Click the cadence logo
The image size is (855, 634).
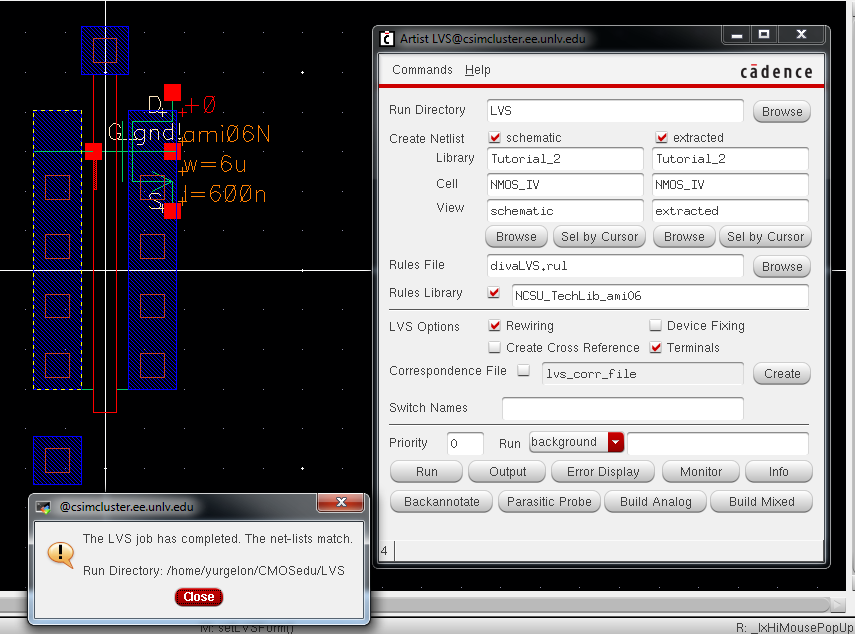pos(776,71)
